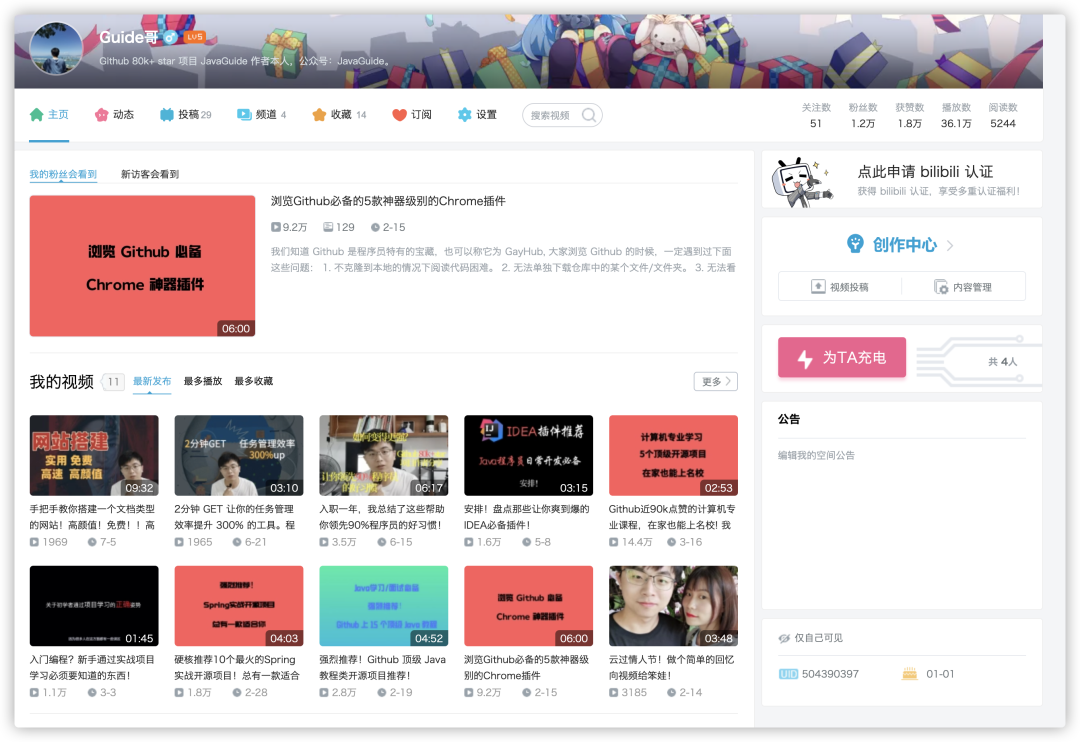Click the 获赞数 1.8万 stat
The height and width of the screenshot is (742, 1080).
click(909, 115)
